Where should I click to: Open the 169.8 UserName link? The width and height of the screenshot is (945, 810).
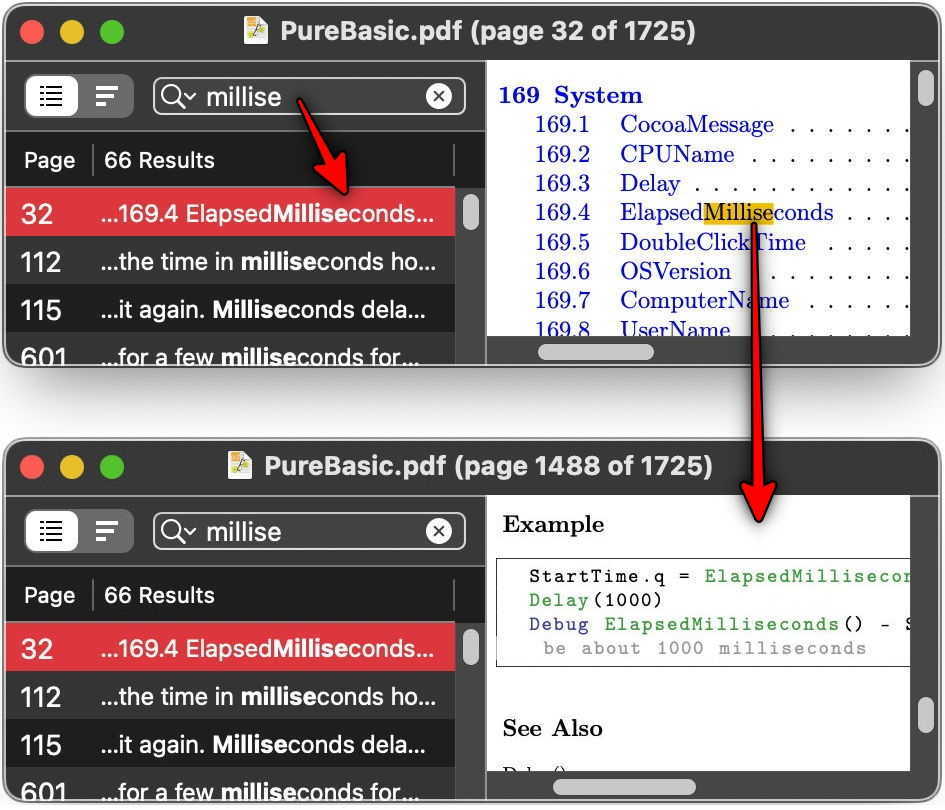[x=633, y=328]
